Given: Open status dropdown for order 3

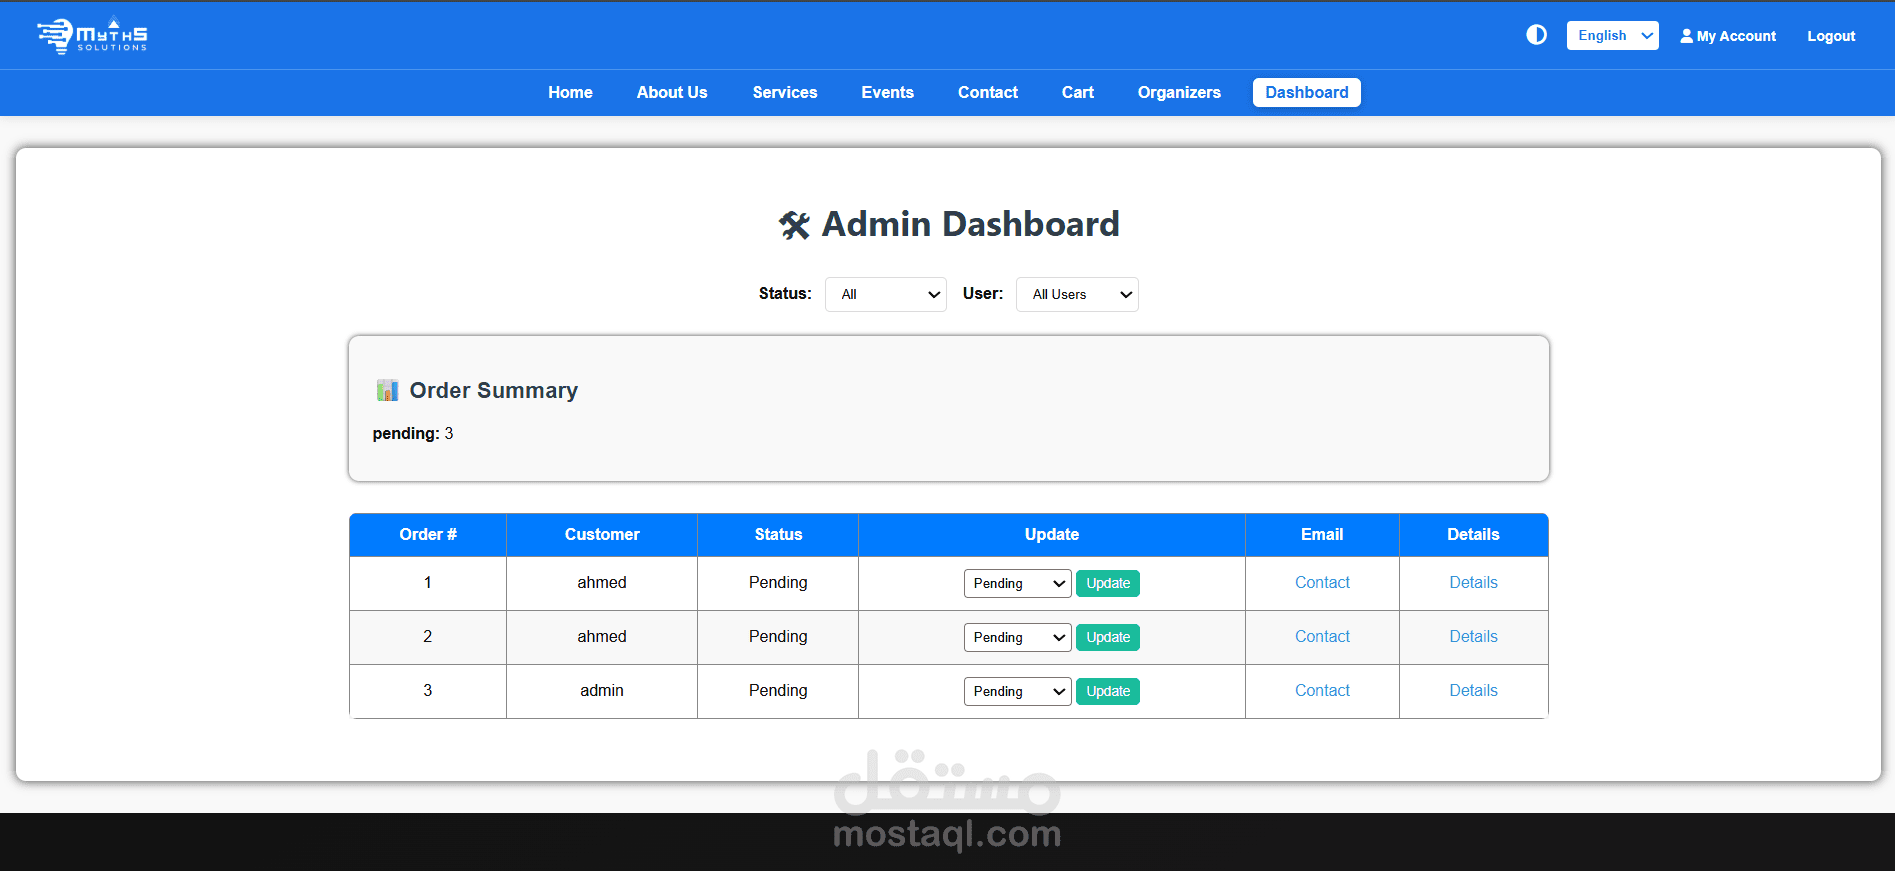Looking at the screenshot, I should [1017, 691].
